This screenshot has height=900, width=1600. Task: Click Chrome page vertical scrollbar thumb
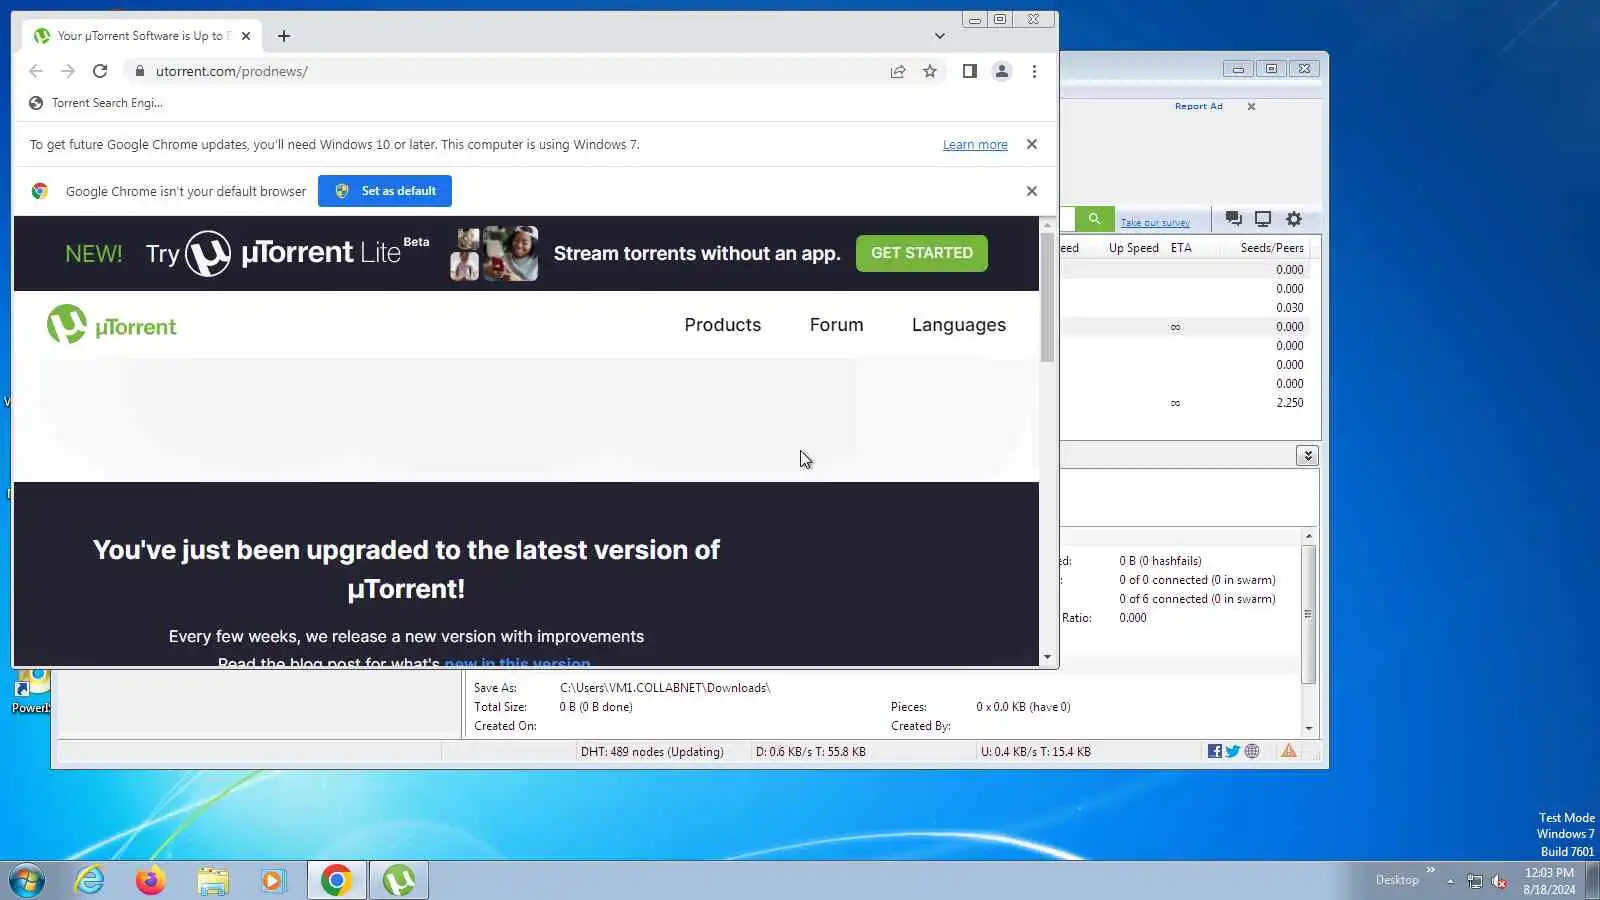1047,297
